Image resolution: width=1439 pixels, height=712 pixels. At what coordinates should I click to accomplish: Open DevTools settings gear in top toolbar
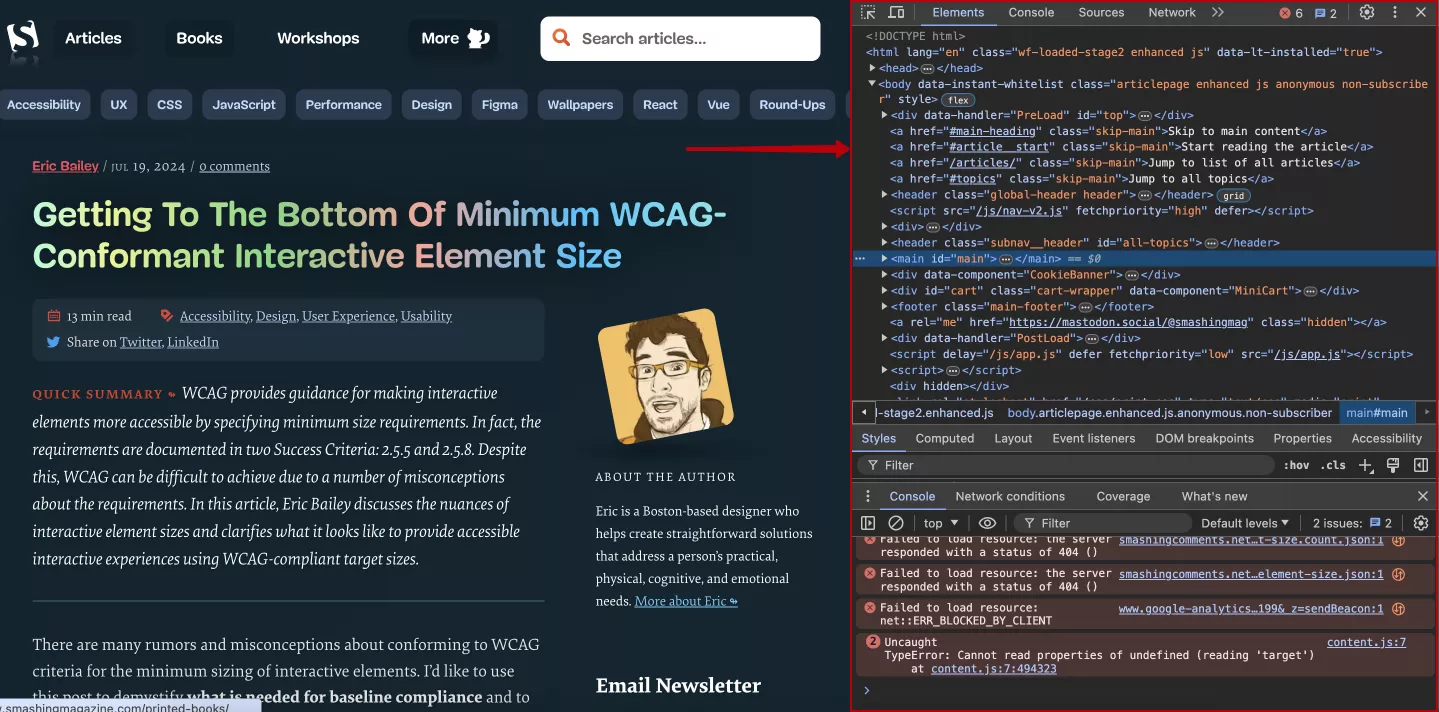[1367, 13]
